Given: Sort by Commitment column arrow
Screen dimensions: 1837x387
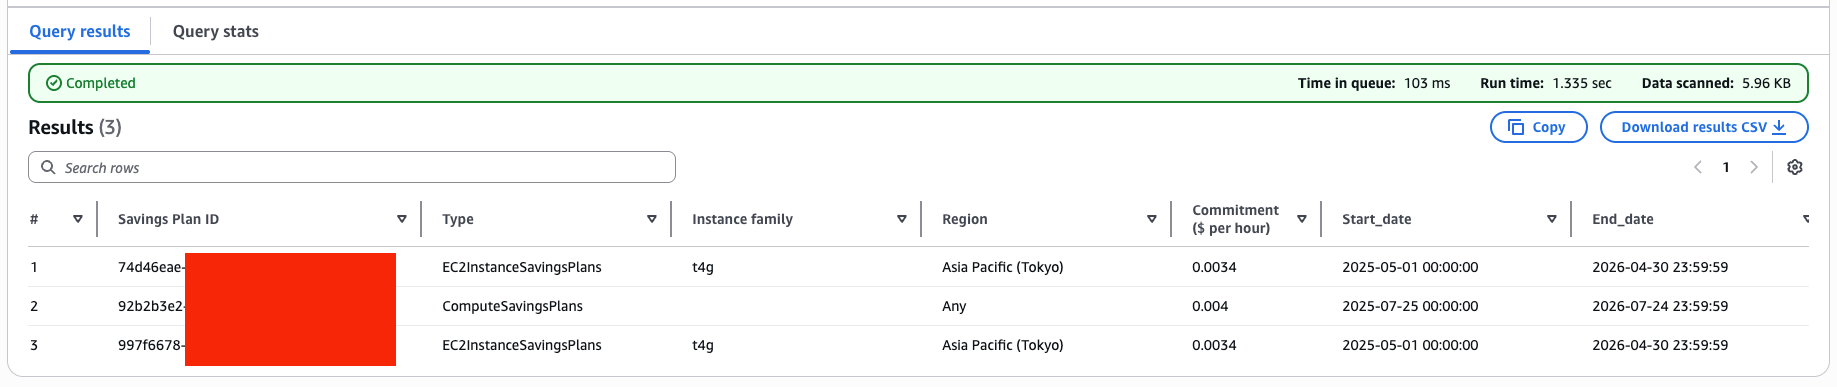Looking at the screenshot, I should (1302, 219).
